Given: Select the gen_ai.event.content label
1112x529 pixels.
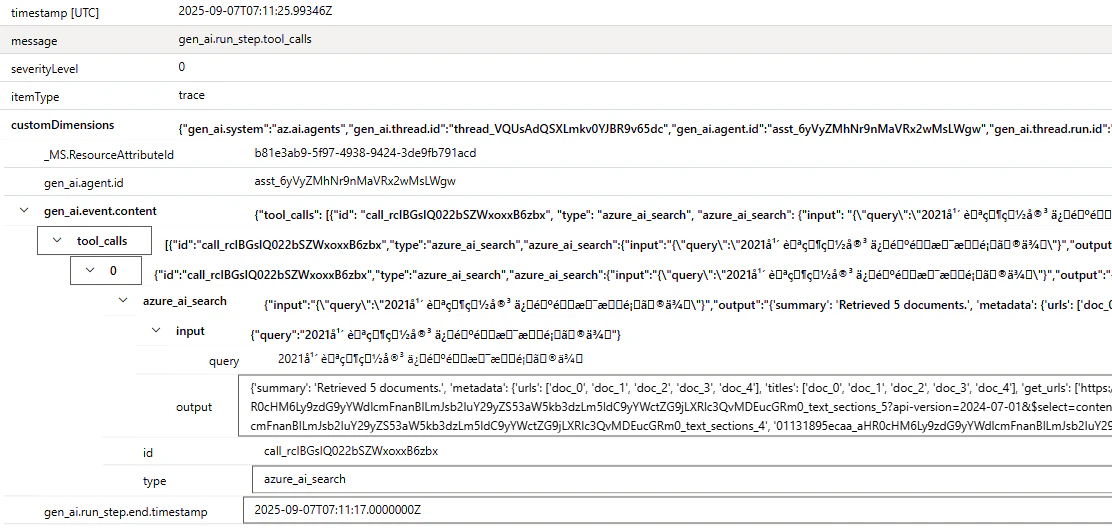Looking at the screenshot, I should coord(100,211).
